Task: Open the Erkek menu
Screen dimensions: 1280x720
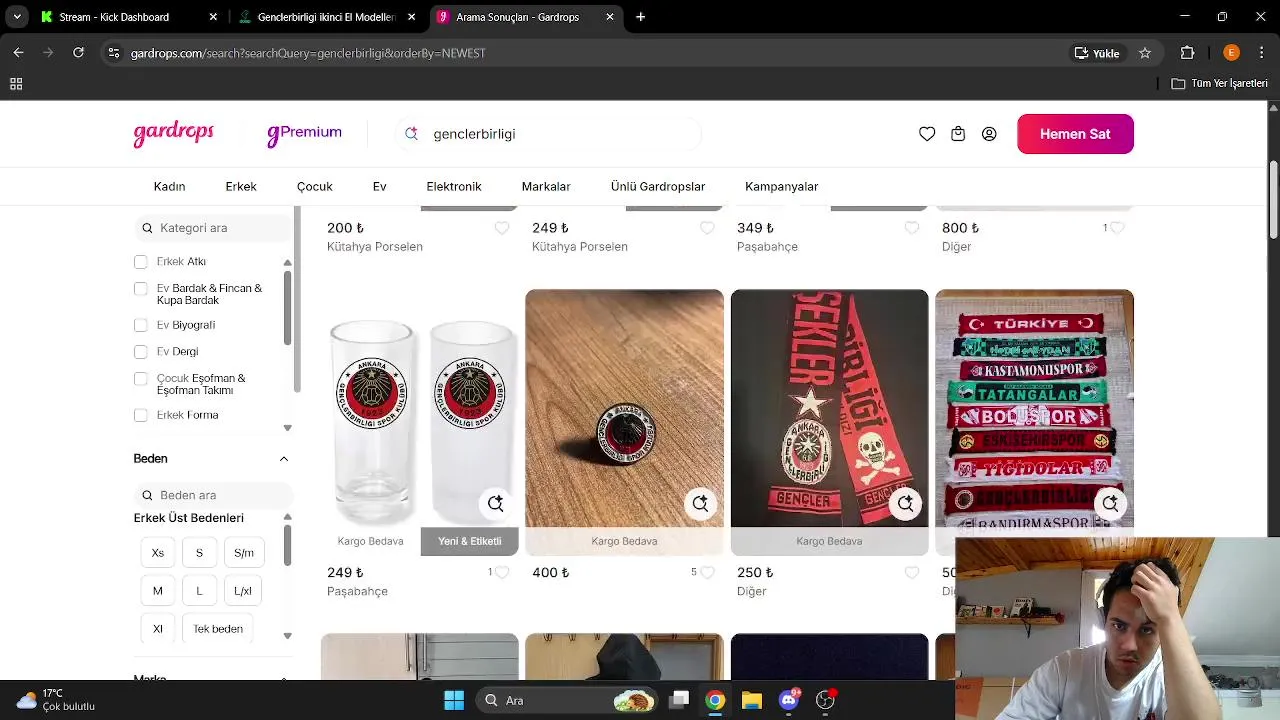Action: click(241, 186)
